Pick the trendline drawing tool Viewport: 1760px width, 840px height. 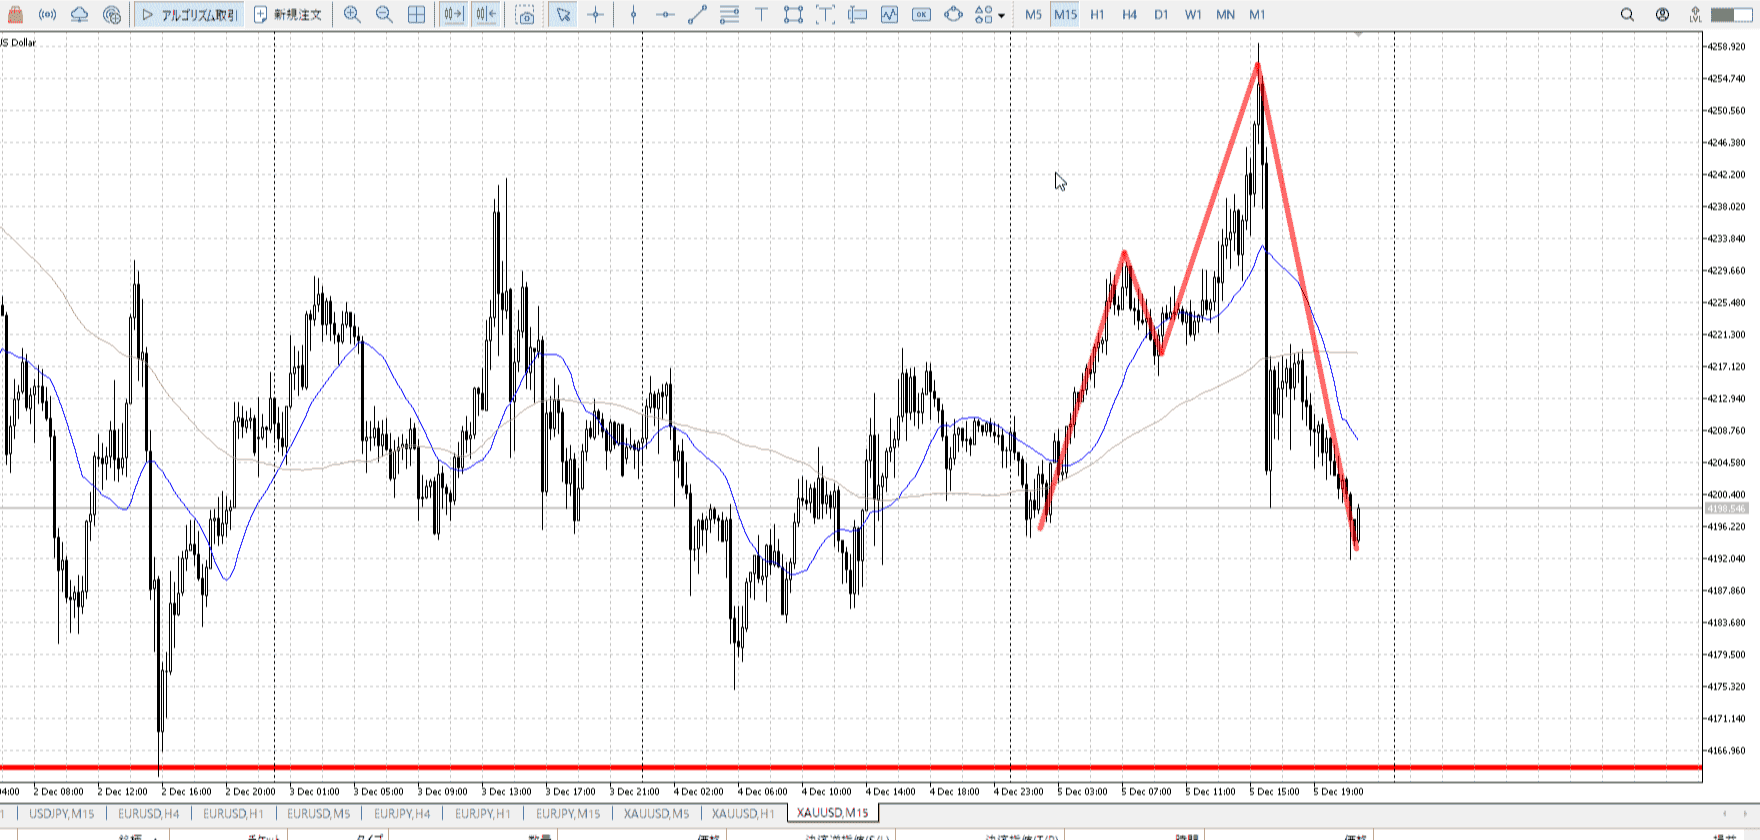click(x=697, y=15)
